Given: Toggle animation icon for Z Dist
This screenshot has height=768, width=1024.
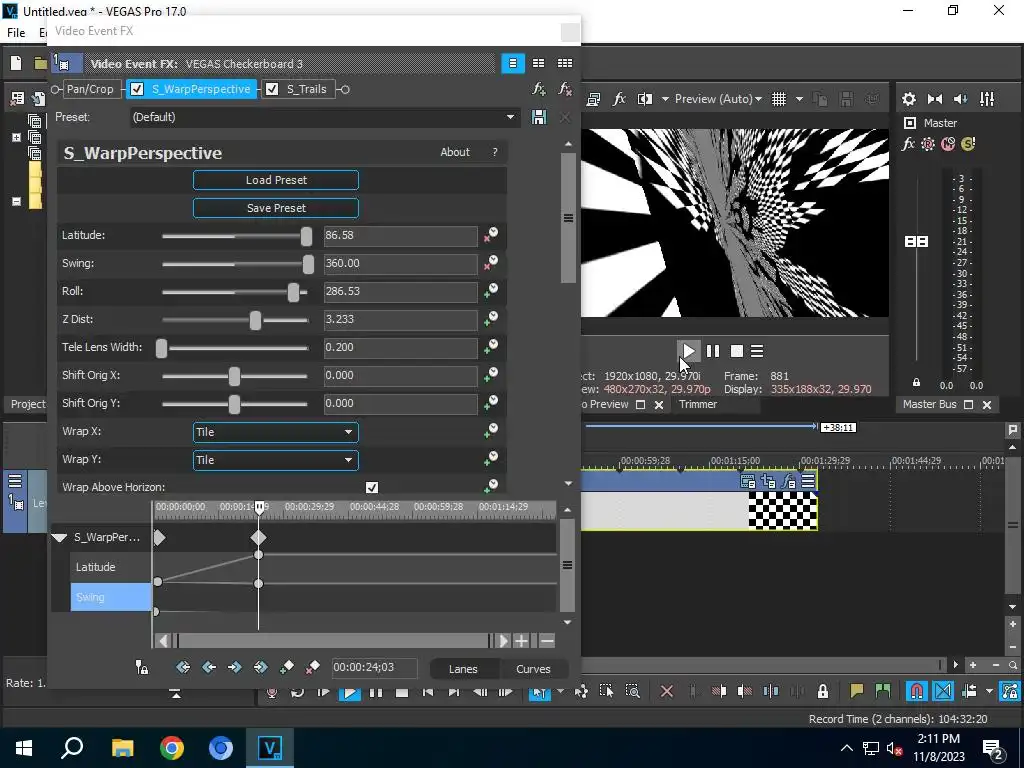Looking at the screenshot, I should click(x=490, y=319).
